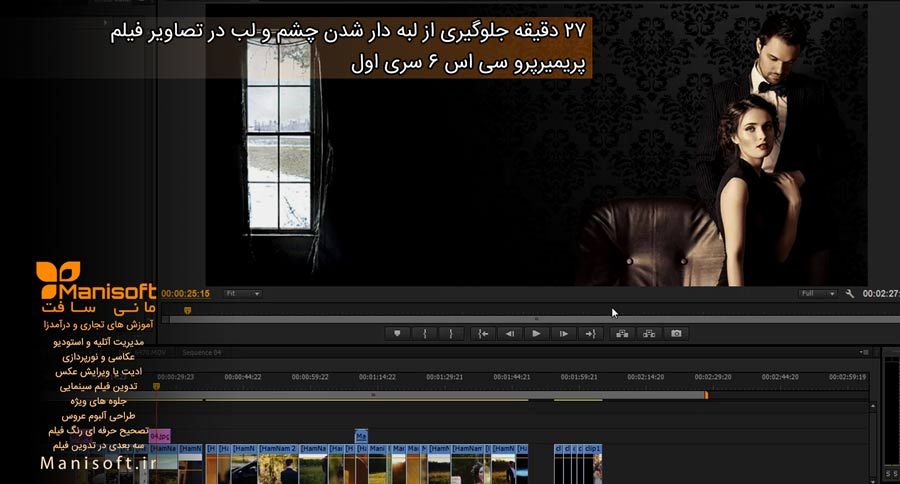Click the Mark In bracket button
Screen dimensions: 900x484
[x=425, y=334]
